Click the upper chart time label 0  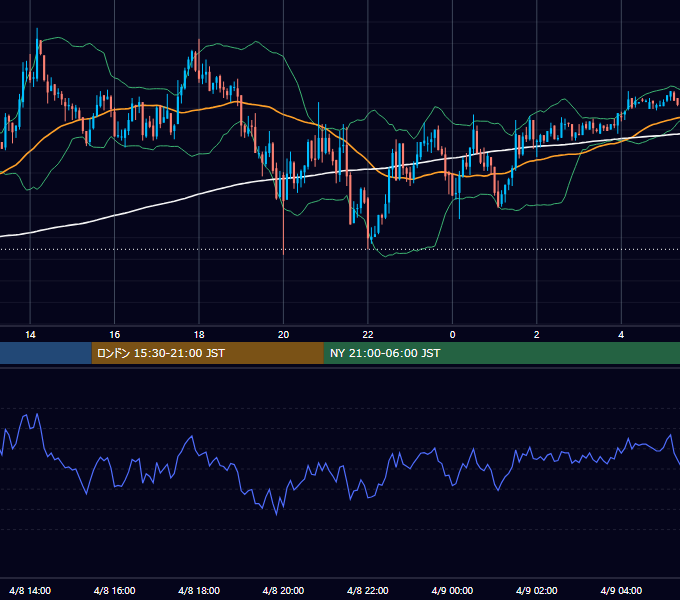[452, 335]
